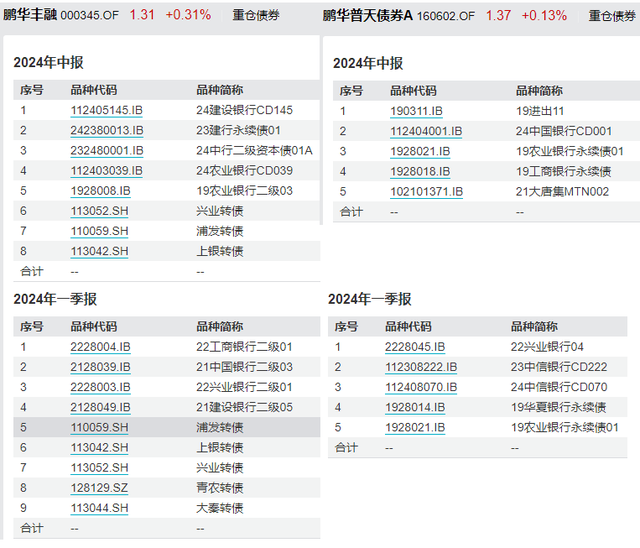The width and height of the screenshot is (640, 548).
Task: Open bond code 1928008.IB
Action: [100, 191]
